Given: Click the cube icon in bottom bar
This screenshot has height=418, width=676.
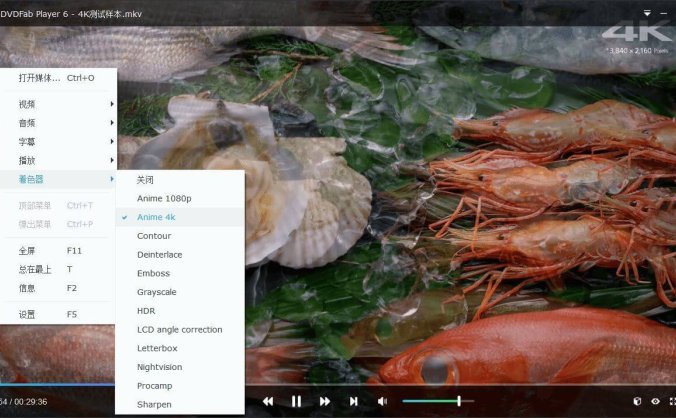Looking at the screenshot, I should coord(637,401).
